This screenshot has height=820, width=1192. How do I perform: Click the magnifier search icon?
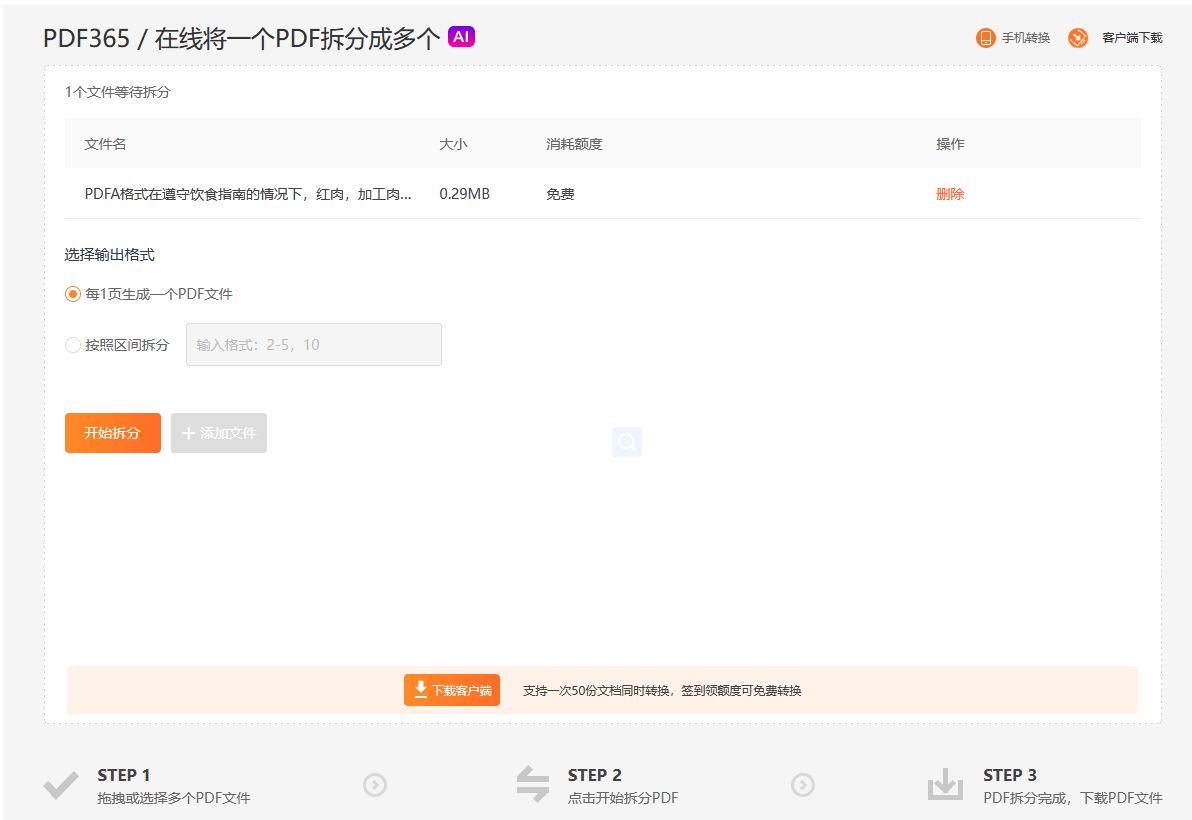pos(627,442)
